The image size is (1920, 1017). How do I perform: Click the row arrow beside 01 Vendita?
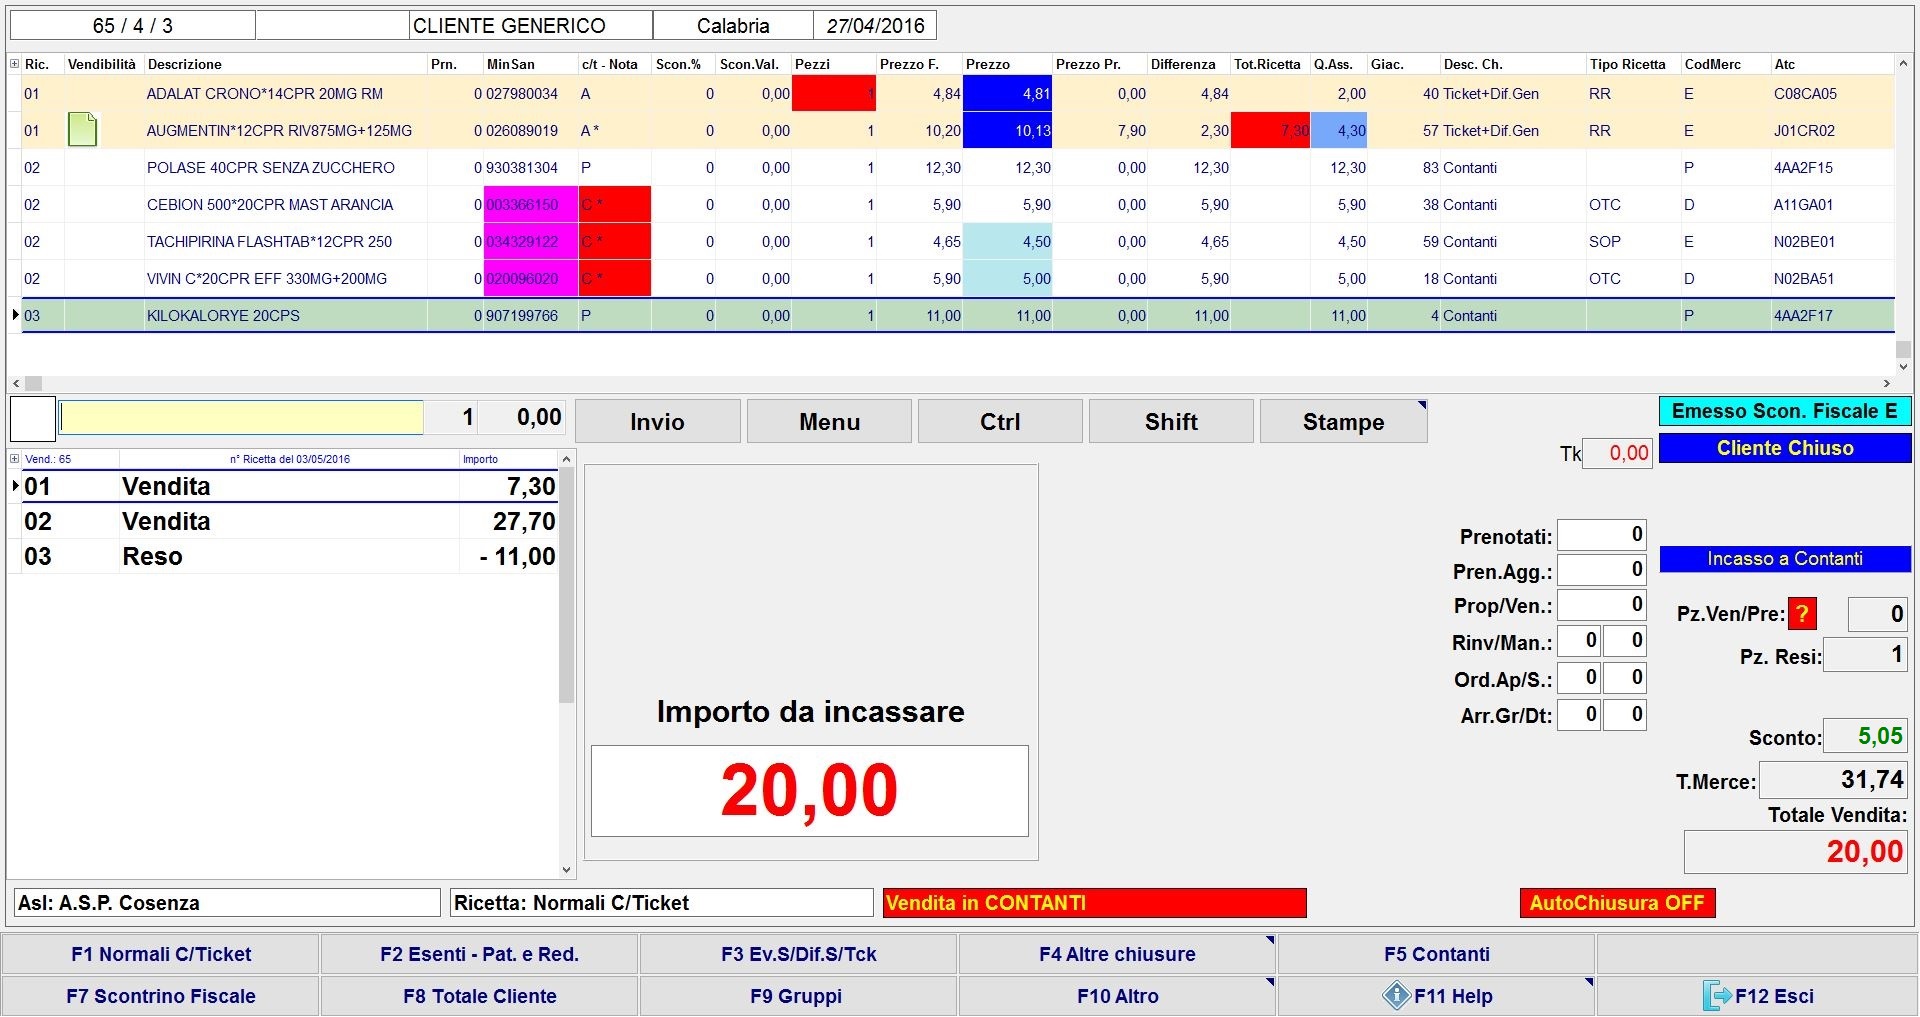pos(15,486)
